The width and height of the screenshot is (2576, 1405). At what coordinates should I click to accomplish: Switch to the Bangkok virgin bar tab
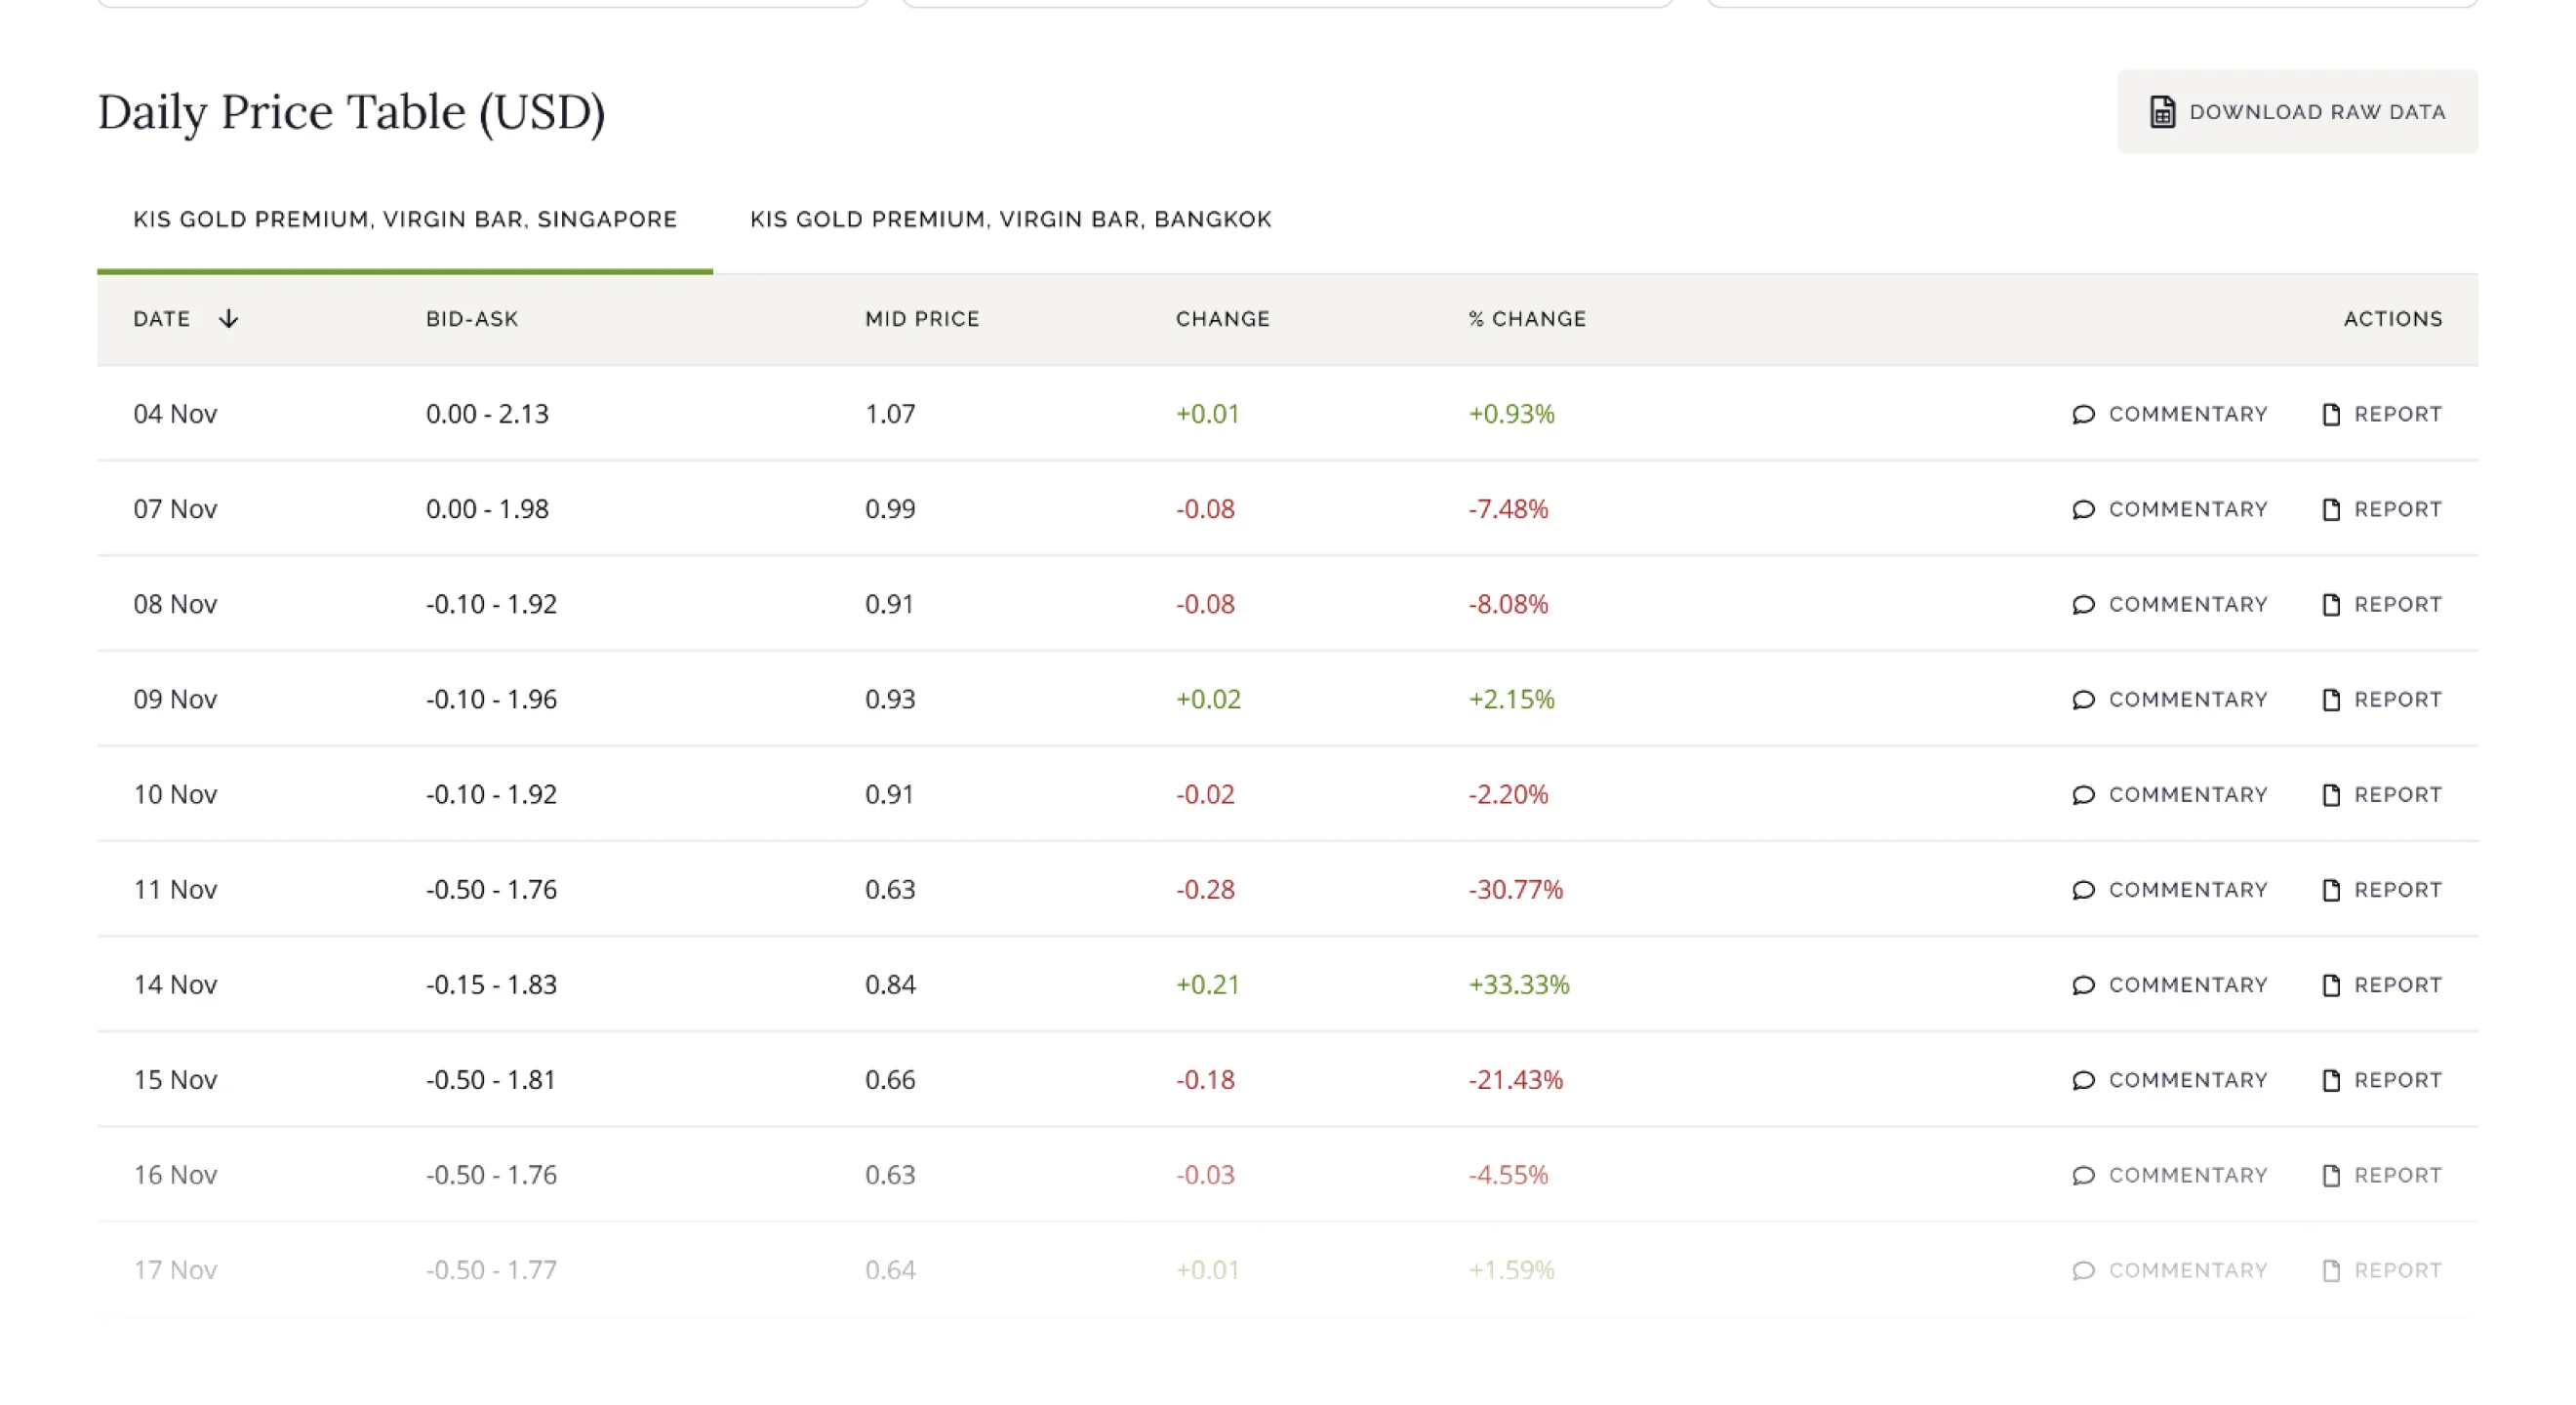click(x=1010, y=220)
